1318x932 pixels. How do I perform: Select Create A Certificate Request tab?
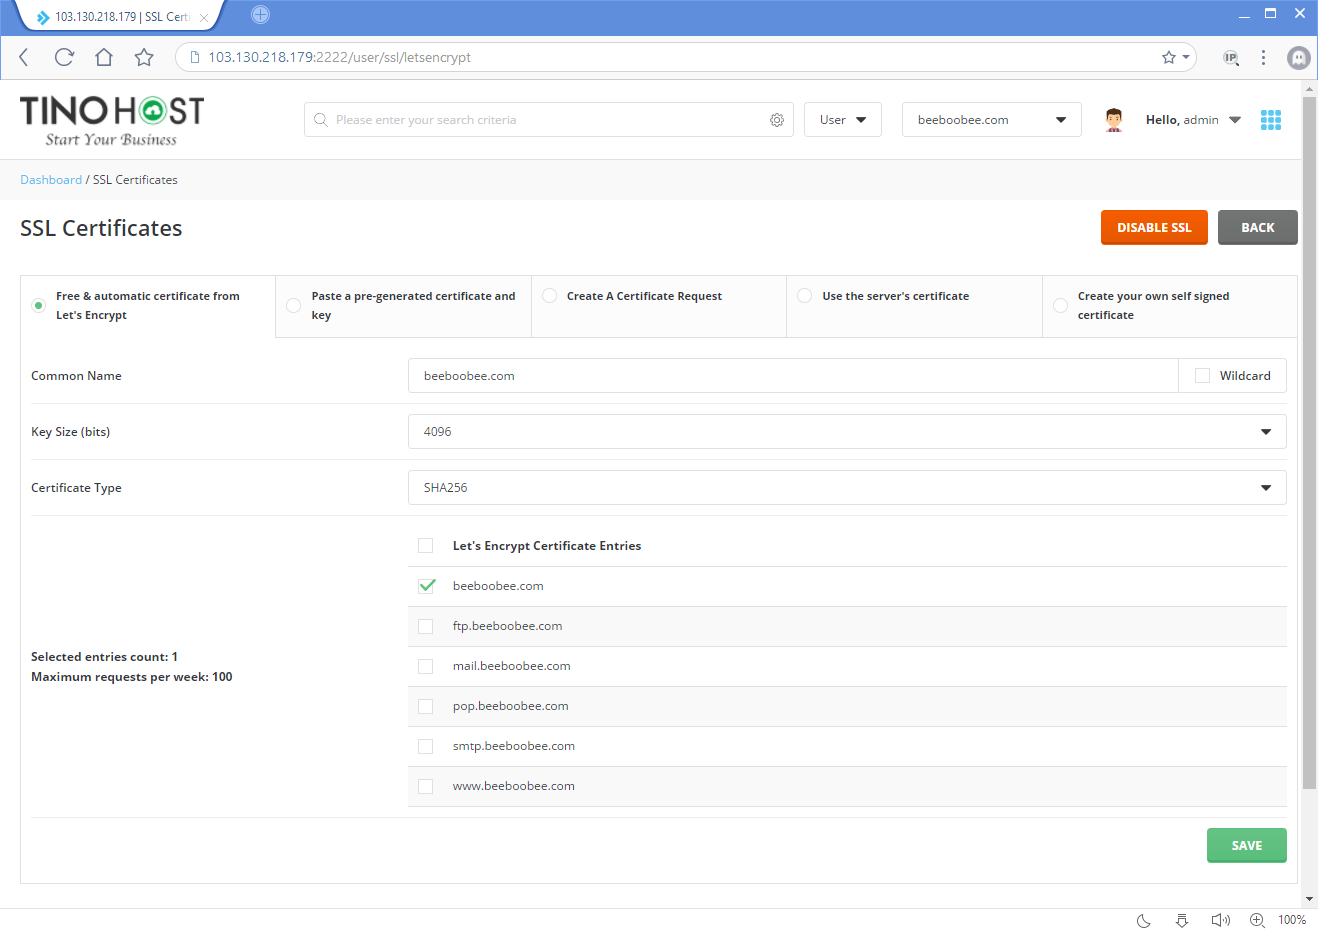[x=550, y=296]
